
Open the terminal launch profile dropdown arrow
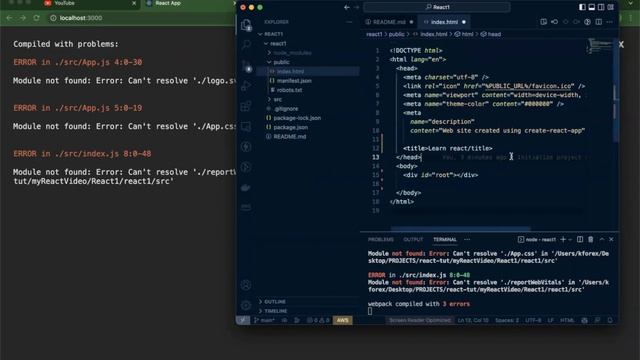[570, 240]
